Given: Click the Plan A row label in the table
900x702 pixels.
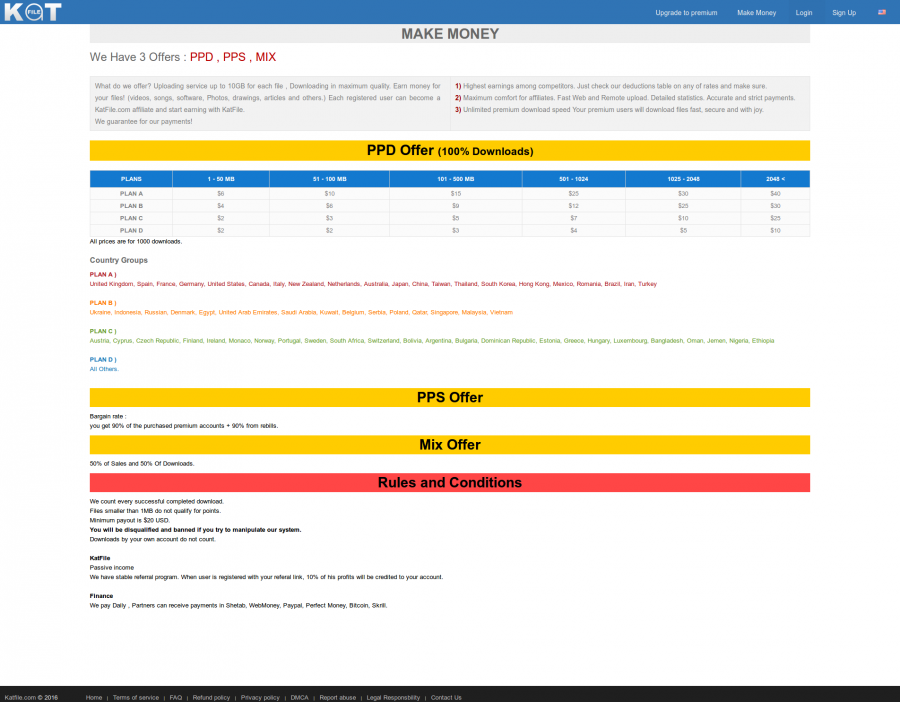Looking at the screenshot, I should point(131,193).
